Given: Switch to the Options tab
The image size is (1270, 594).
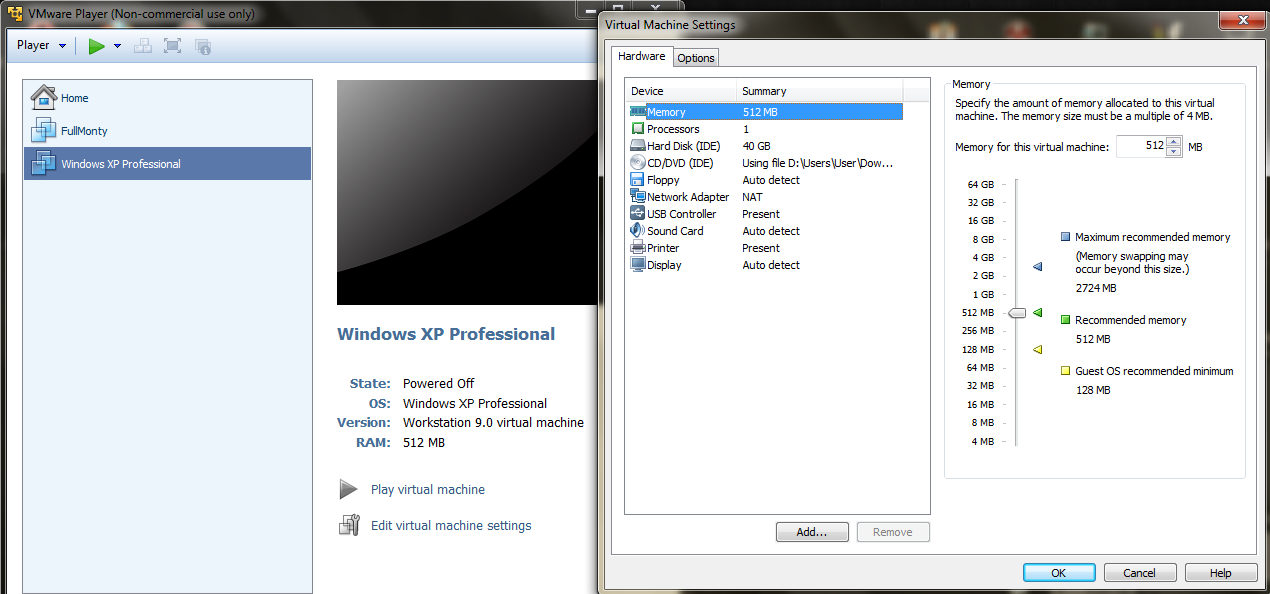Looking at the screenshot, I should (x=696, y=58).
